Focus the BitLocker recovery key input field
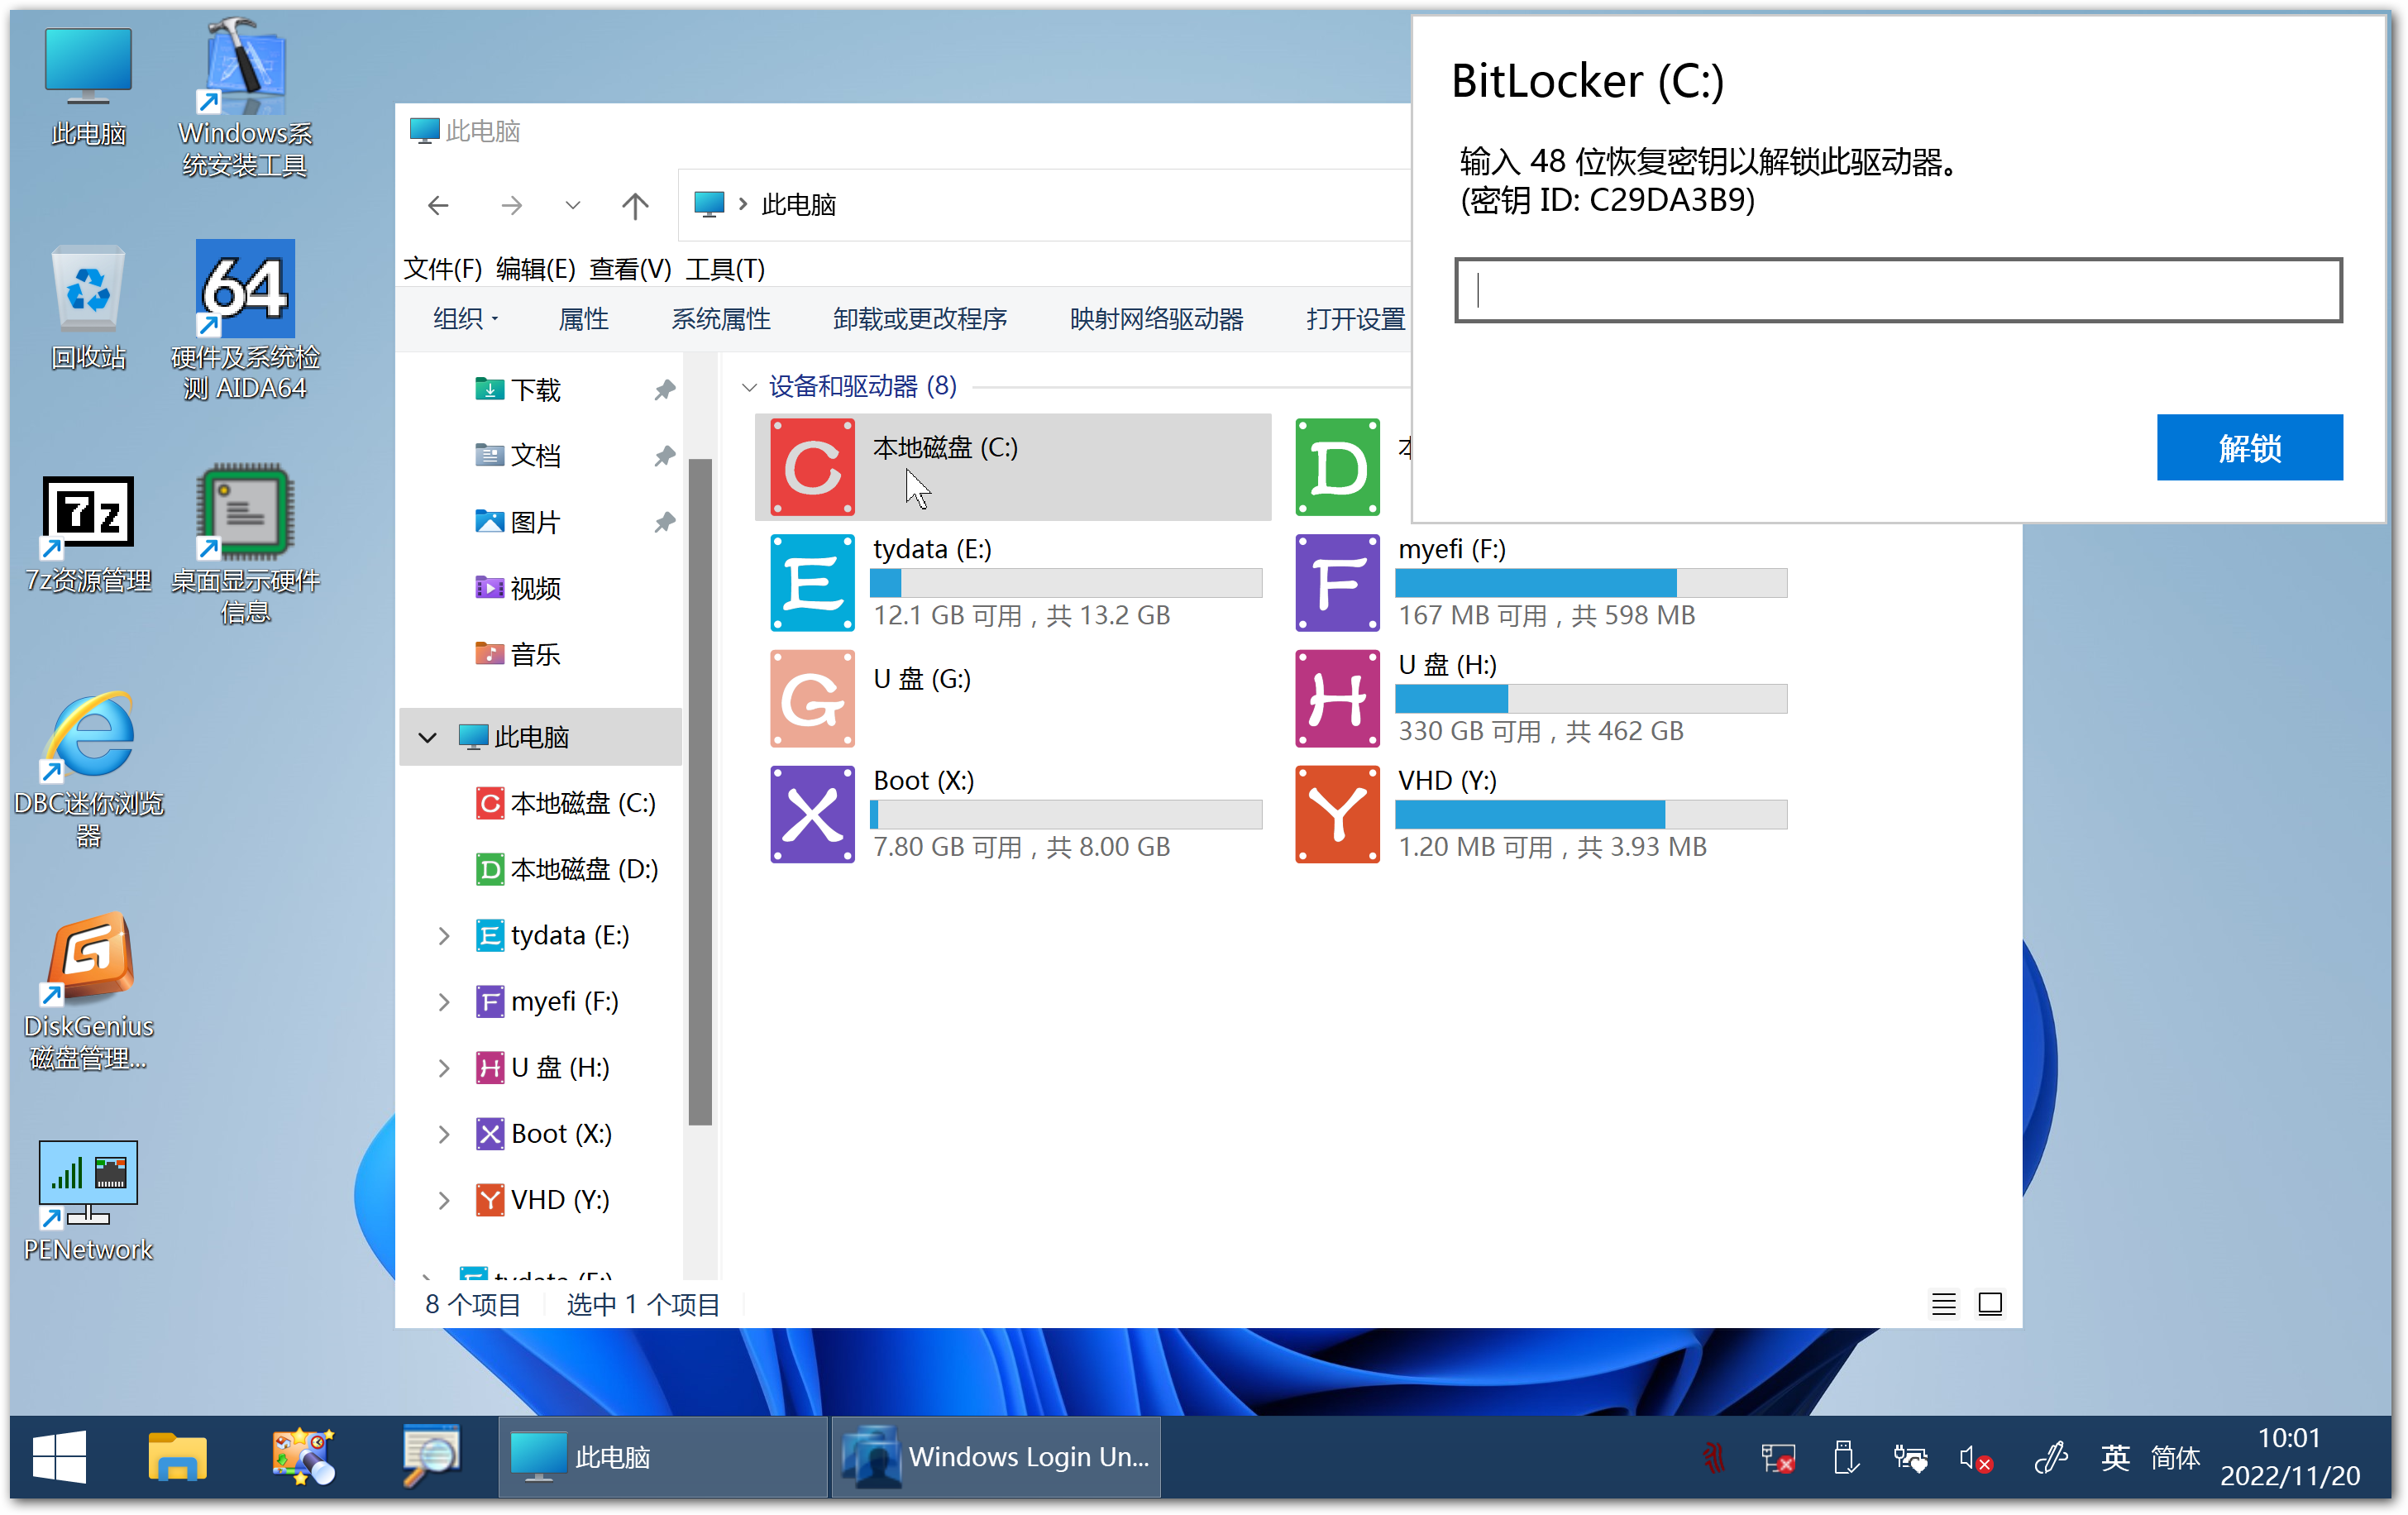This screenshot has height=1515, width=2408. 1898,290
